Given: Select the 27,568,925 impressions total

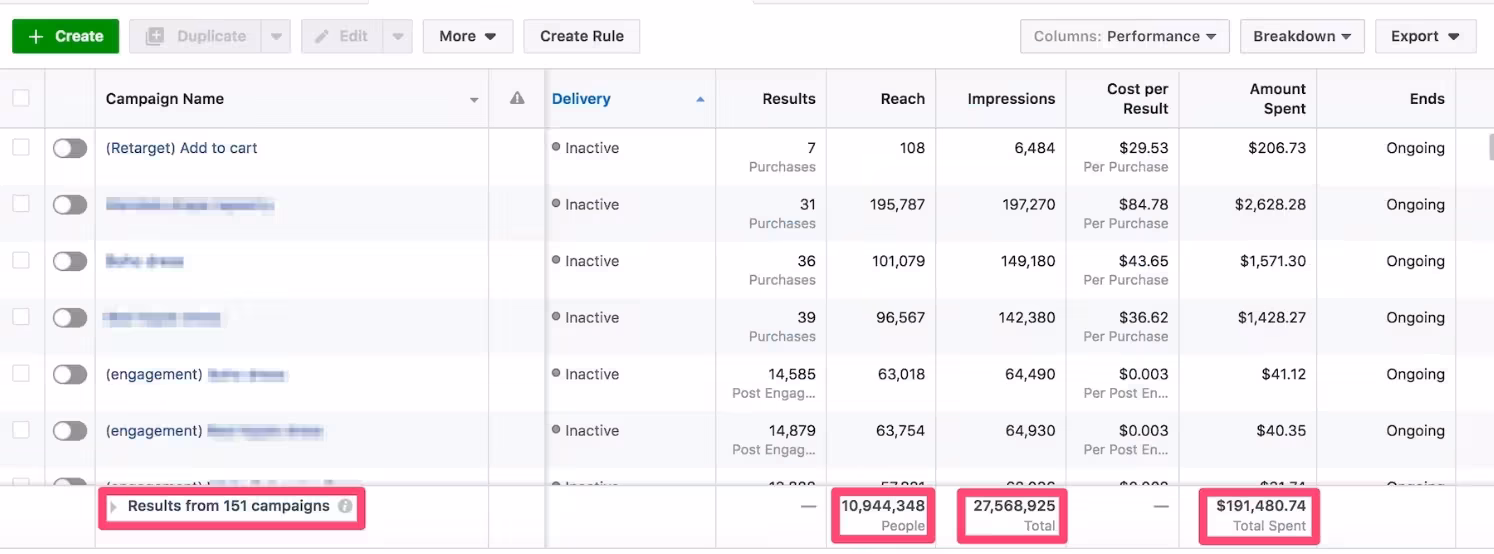Looking at the screenshot, I should 1014,506.
